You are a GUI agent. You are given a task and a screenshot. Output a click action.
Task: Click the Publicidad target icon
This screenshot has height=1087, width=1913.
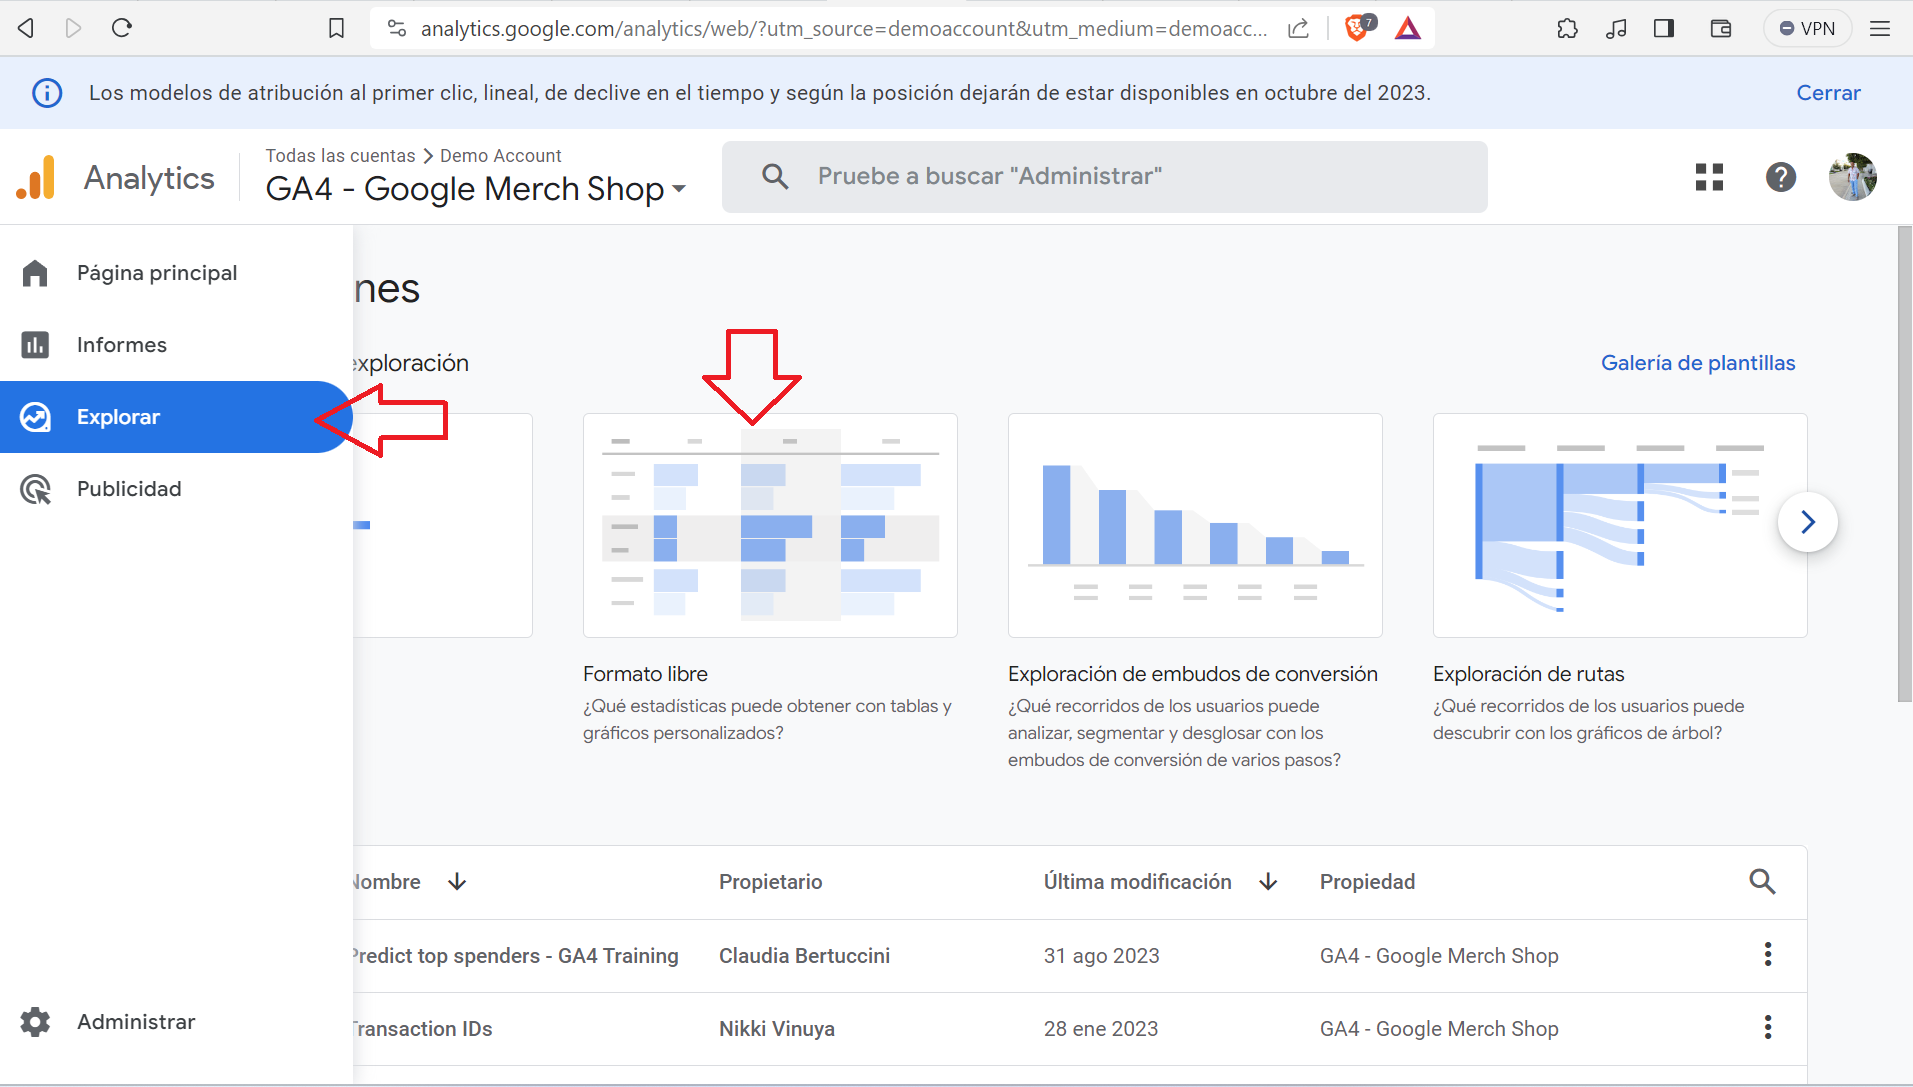pos(35,489)
